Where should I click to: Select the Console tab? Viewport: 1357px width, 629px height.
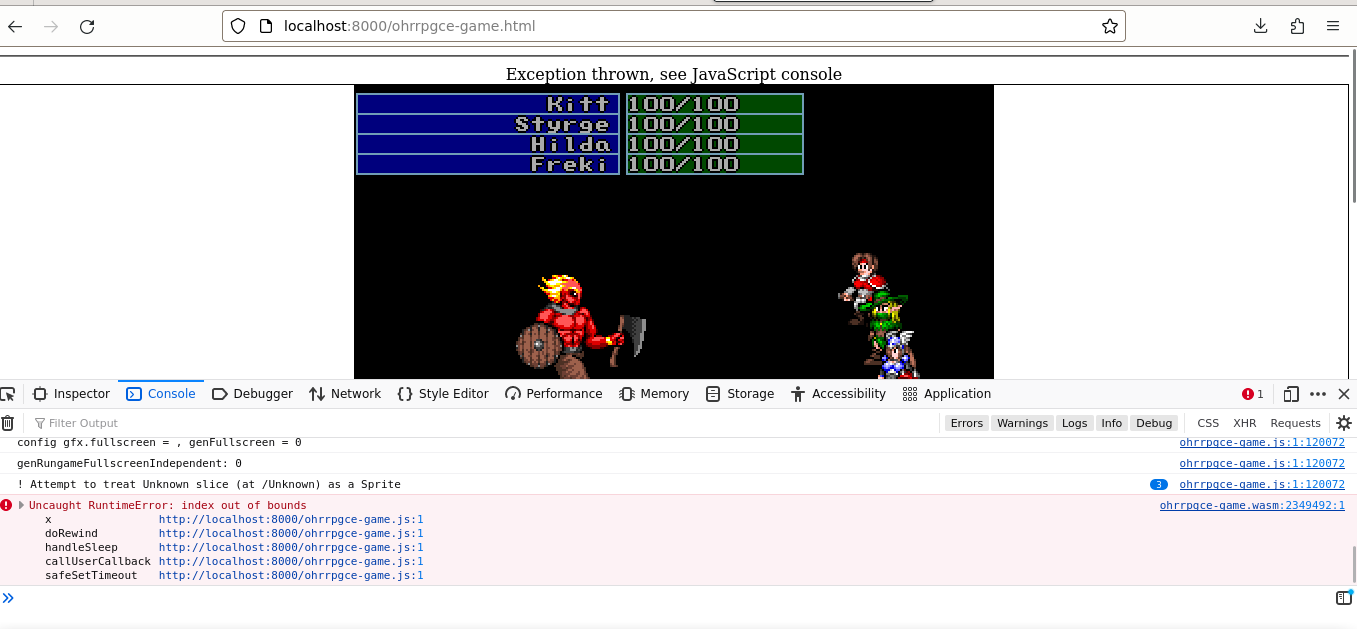tap(161, 394)
